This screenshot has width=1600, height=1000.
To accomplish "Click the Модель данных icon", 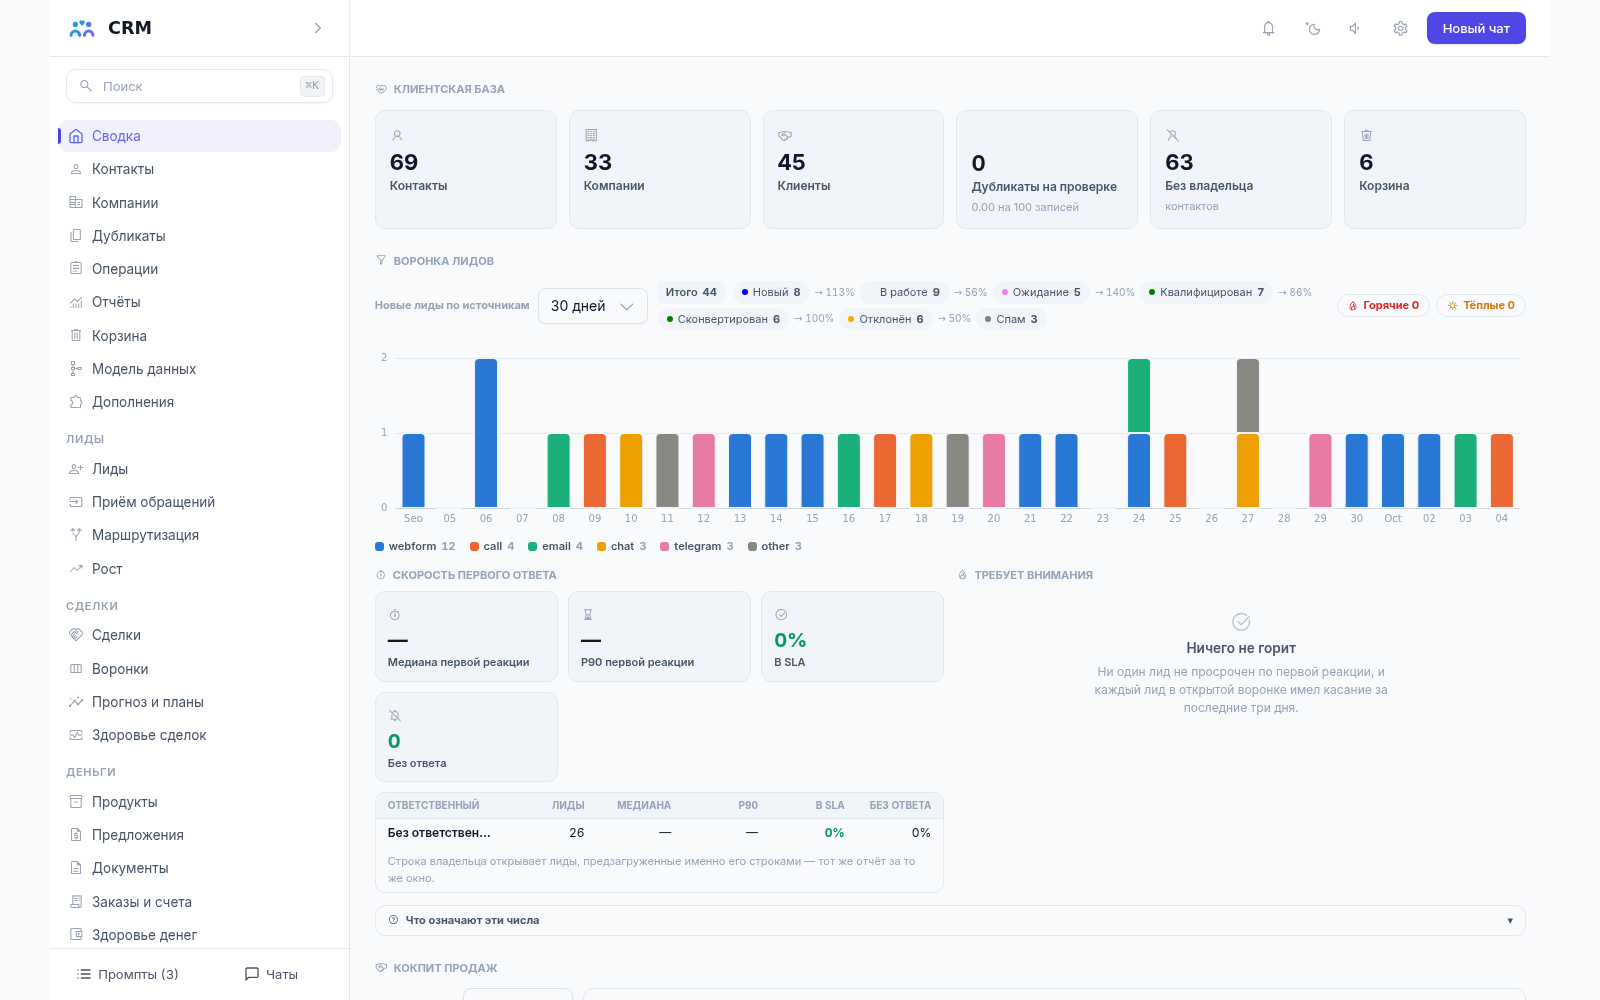I will pos(76,369).
